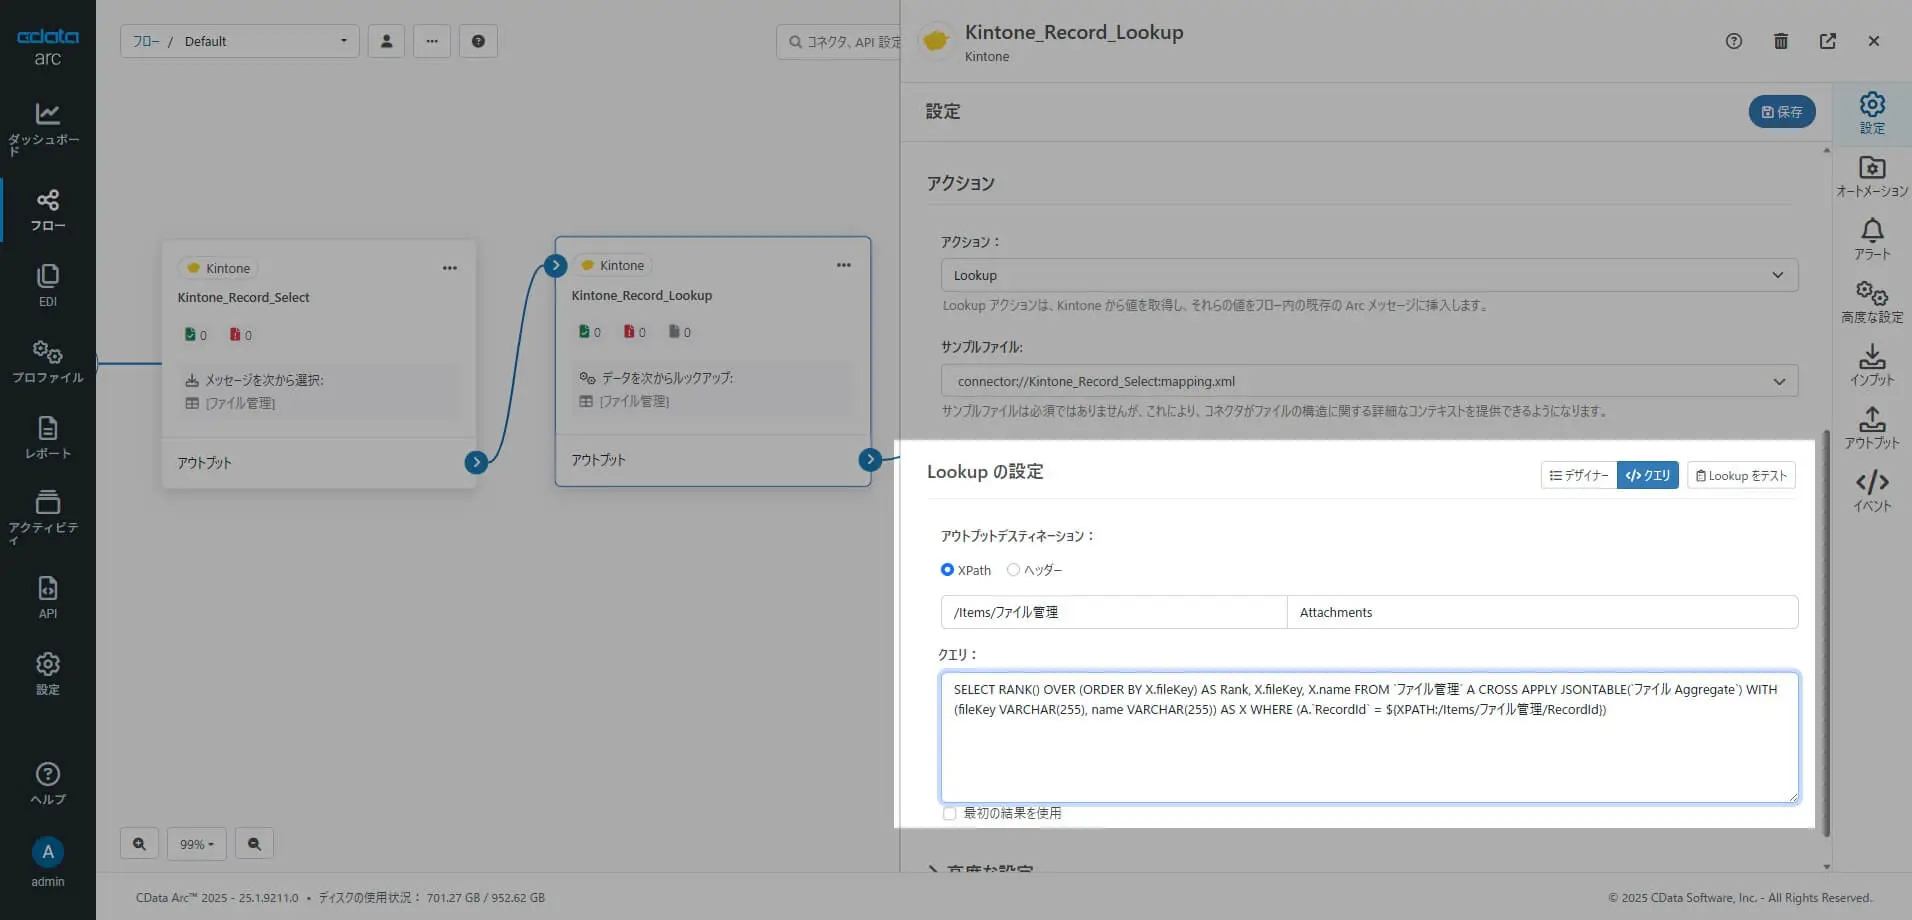The width and height of the screenshot is (1912, 920).
Task: Click the フロー breadcrumb link
Action: click(x=146, y=41)
